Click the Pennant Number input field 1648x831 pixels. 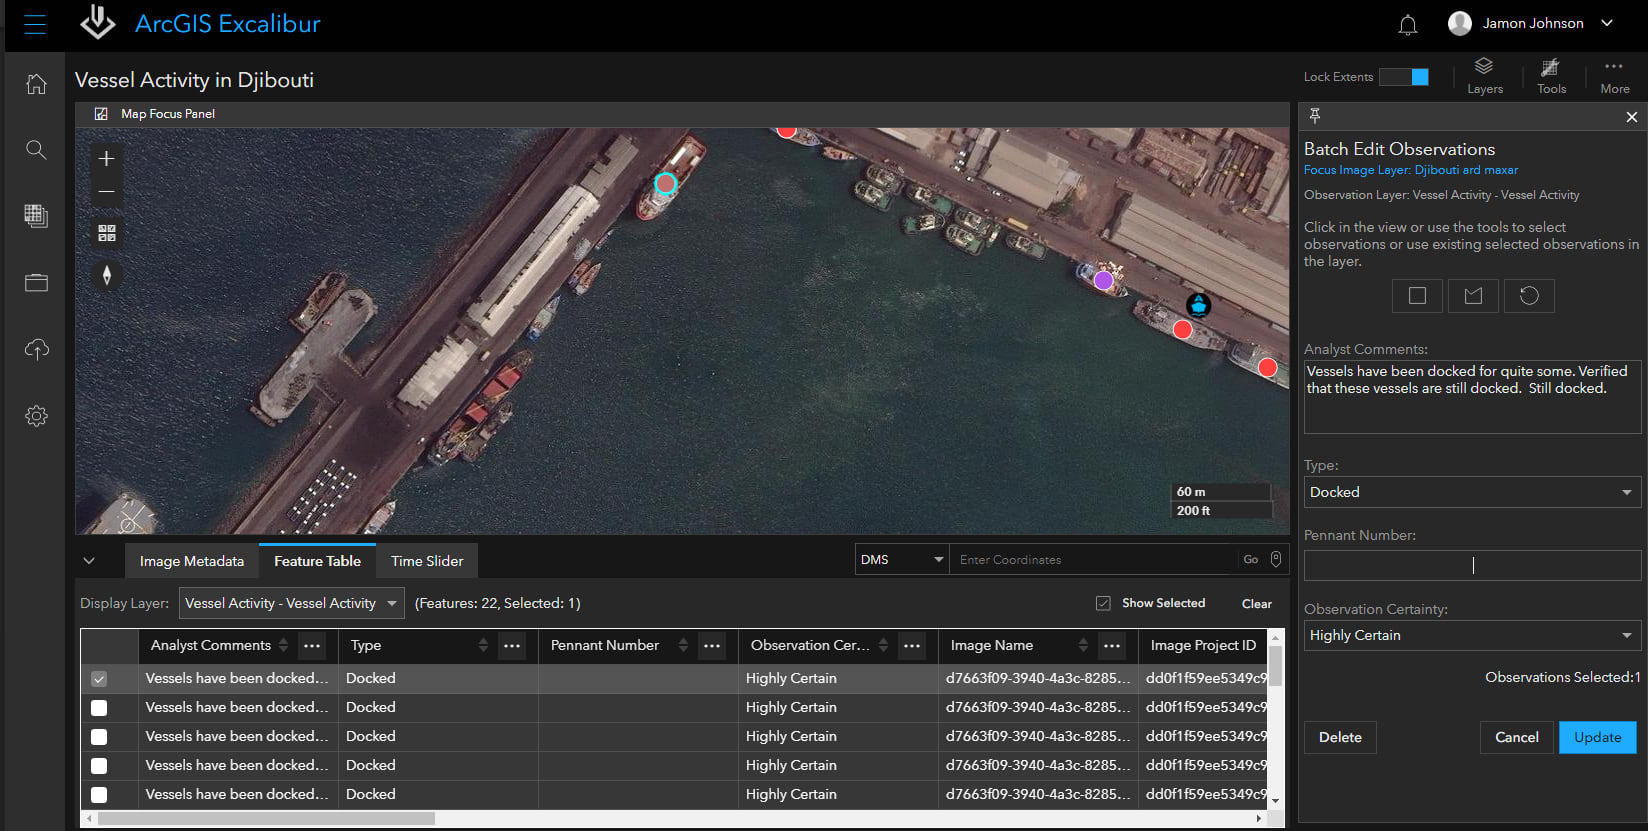click(1471, 565)
